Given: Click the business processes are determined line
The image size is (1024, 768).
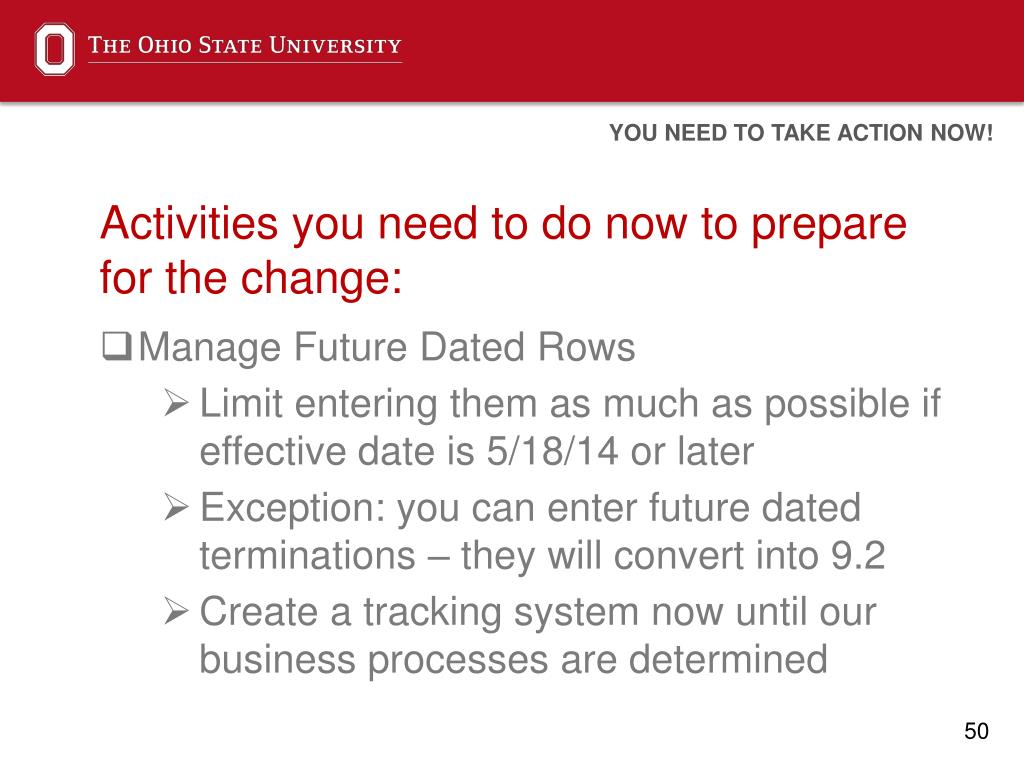Looking at the screenshot, I should pos(513,660).
